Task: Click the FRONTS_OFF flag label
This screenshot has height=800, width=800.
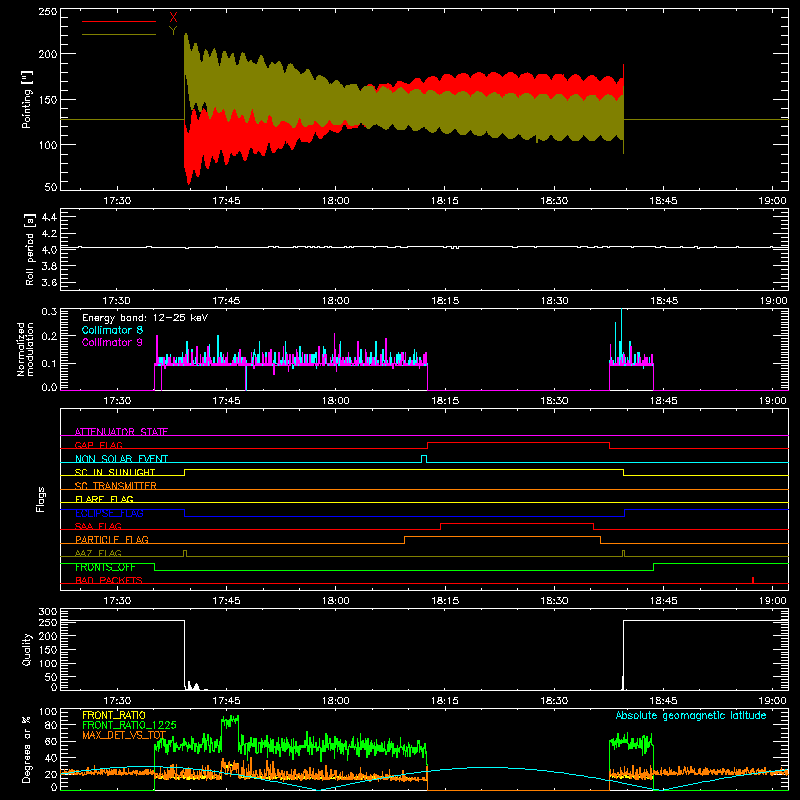Action: pos(105,567)
